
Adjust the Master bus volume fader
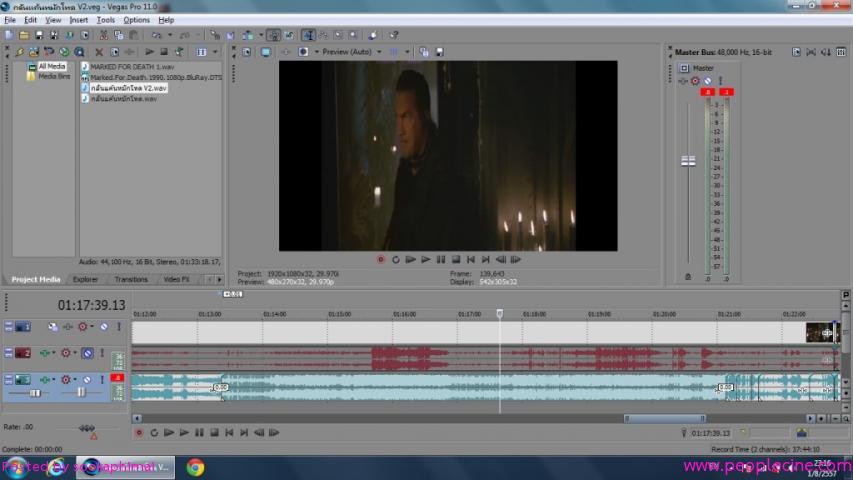click(688, 161)
